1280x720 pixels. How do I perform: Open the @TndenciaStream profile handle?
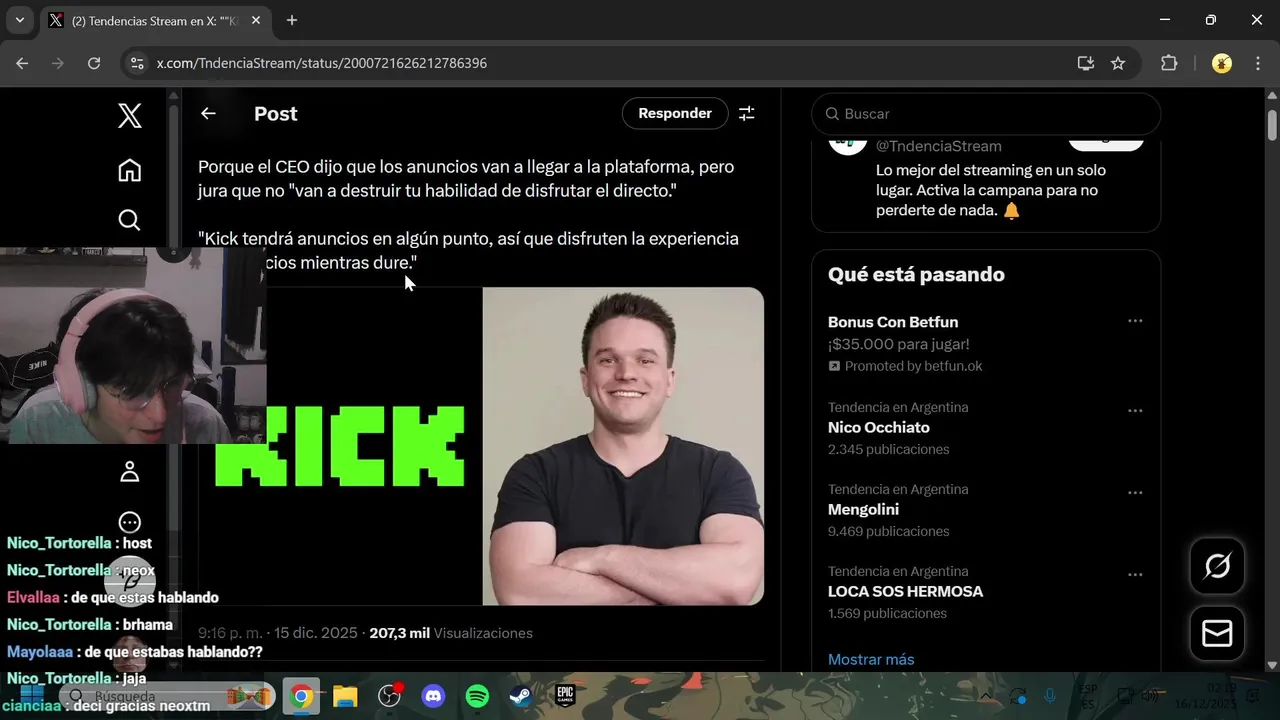pos(938,146)
